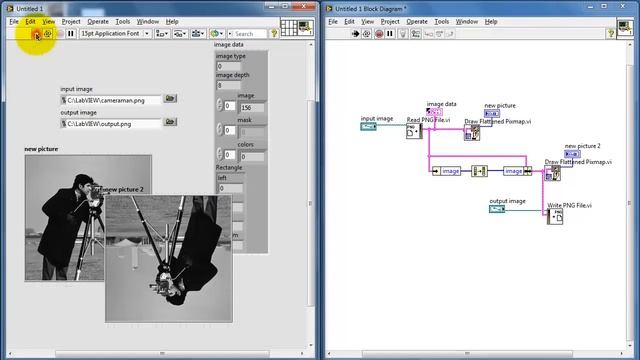Open File menu in Block Diagram window
640x360 pixels.
pos(333,22)
